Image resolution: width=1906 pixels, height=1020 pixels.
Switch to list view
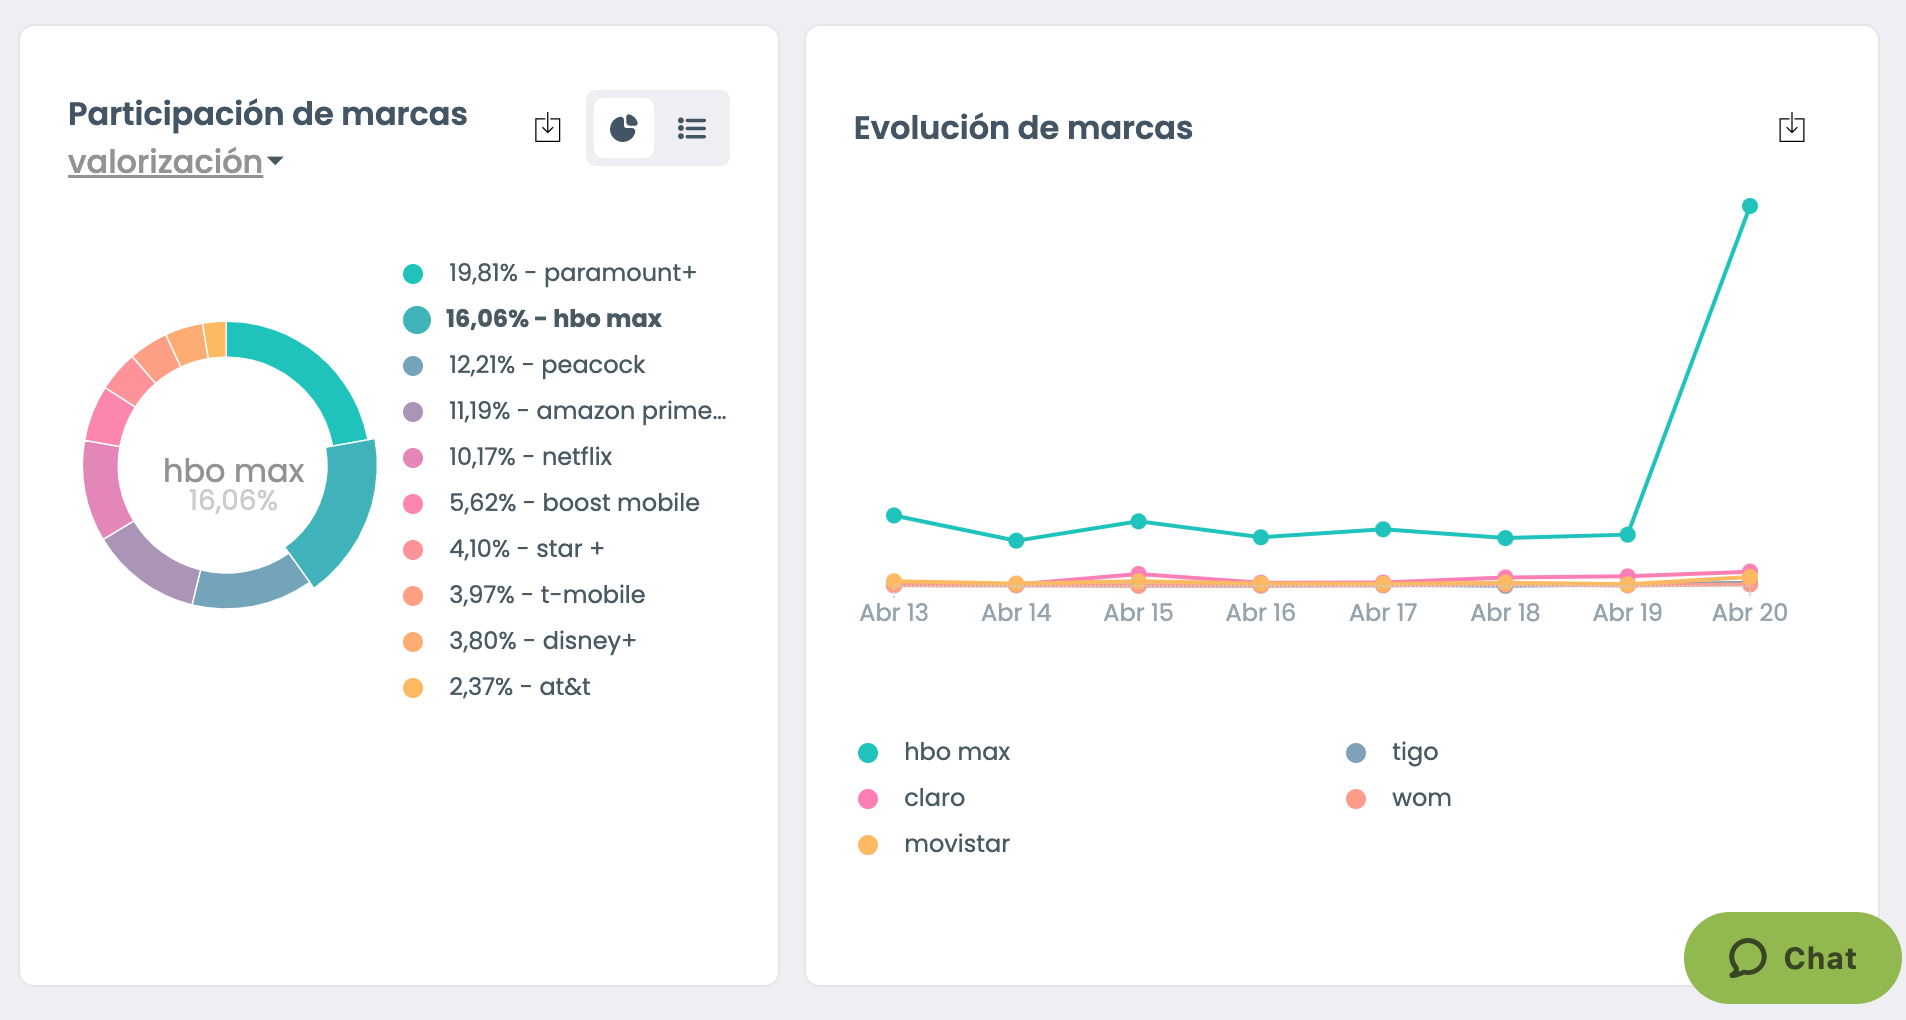pos(692,128)
